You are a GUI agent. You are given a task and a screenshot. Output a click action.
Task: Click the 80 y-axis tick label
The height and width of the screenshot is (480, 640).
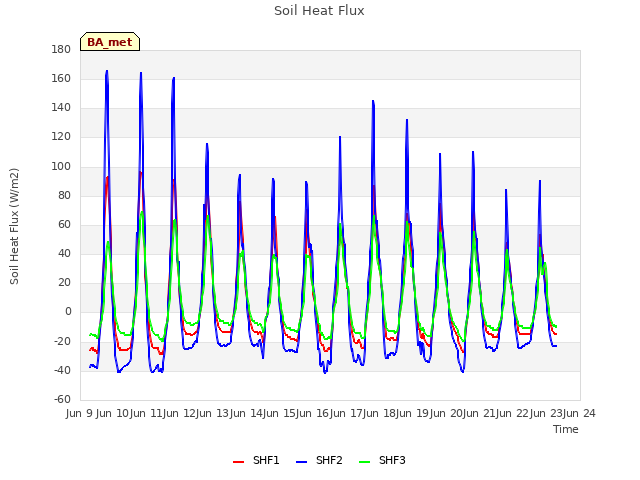(64, 196)
